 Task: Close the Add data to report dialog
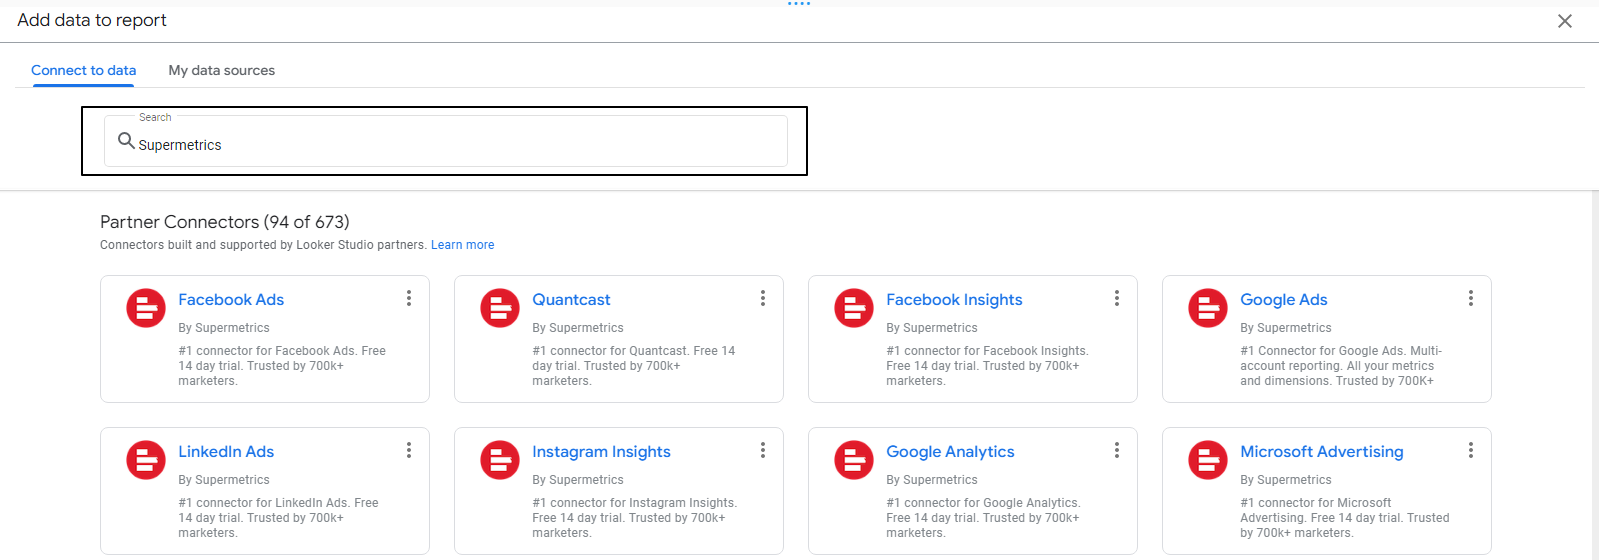(1565, 21)
